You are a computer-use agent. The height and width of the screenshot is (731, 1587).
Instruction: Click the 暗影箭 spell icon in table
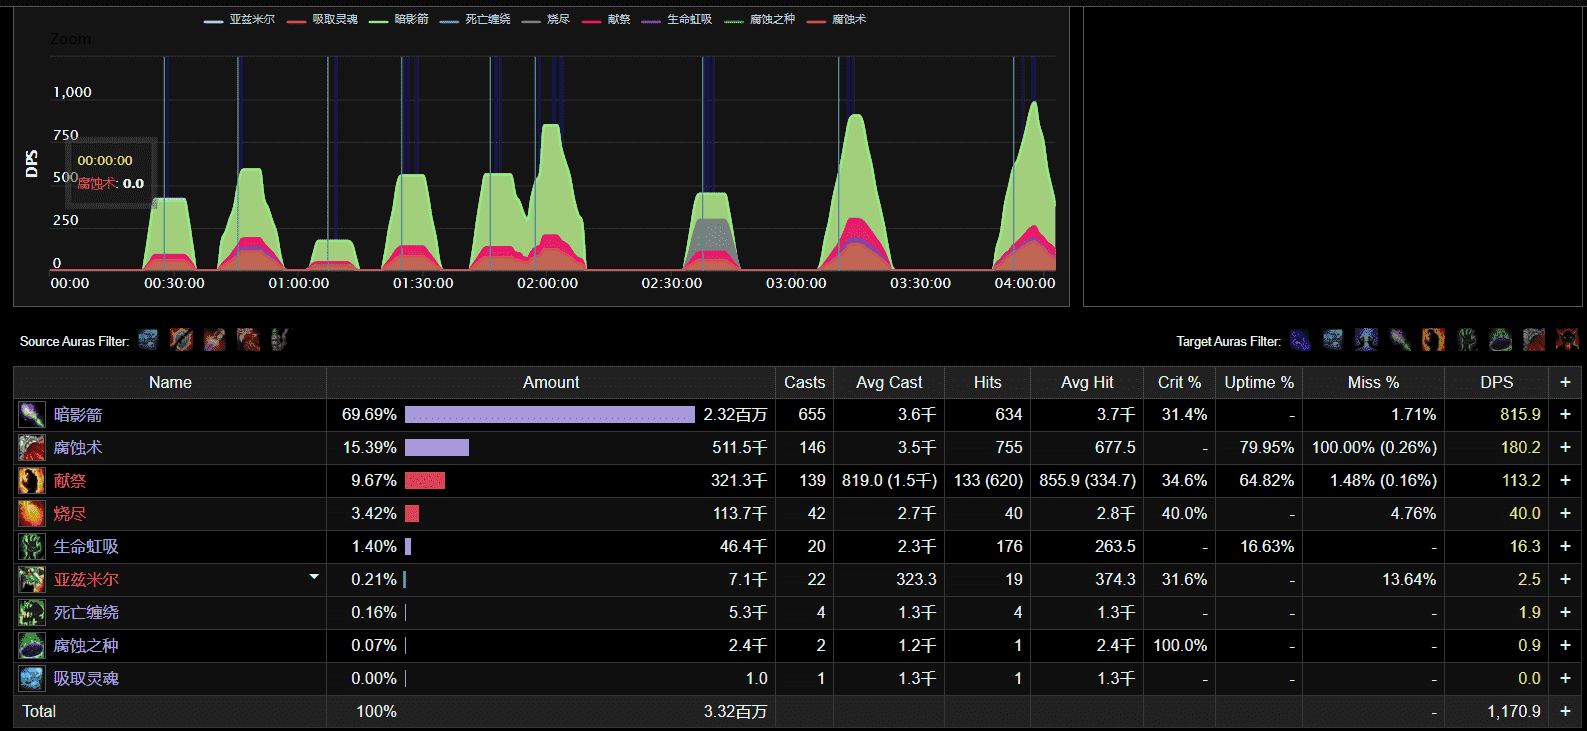pyautogui.click(x=32, y=414)
